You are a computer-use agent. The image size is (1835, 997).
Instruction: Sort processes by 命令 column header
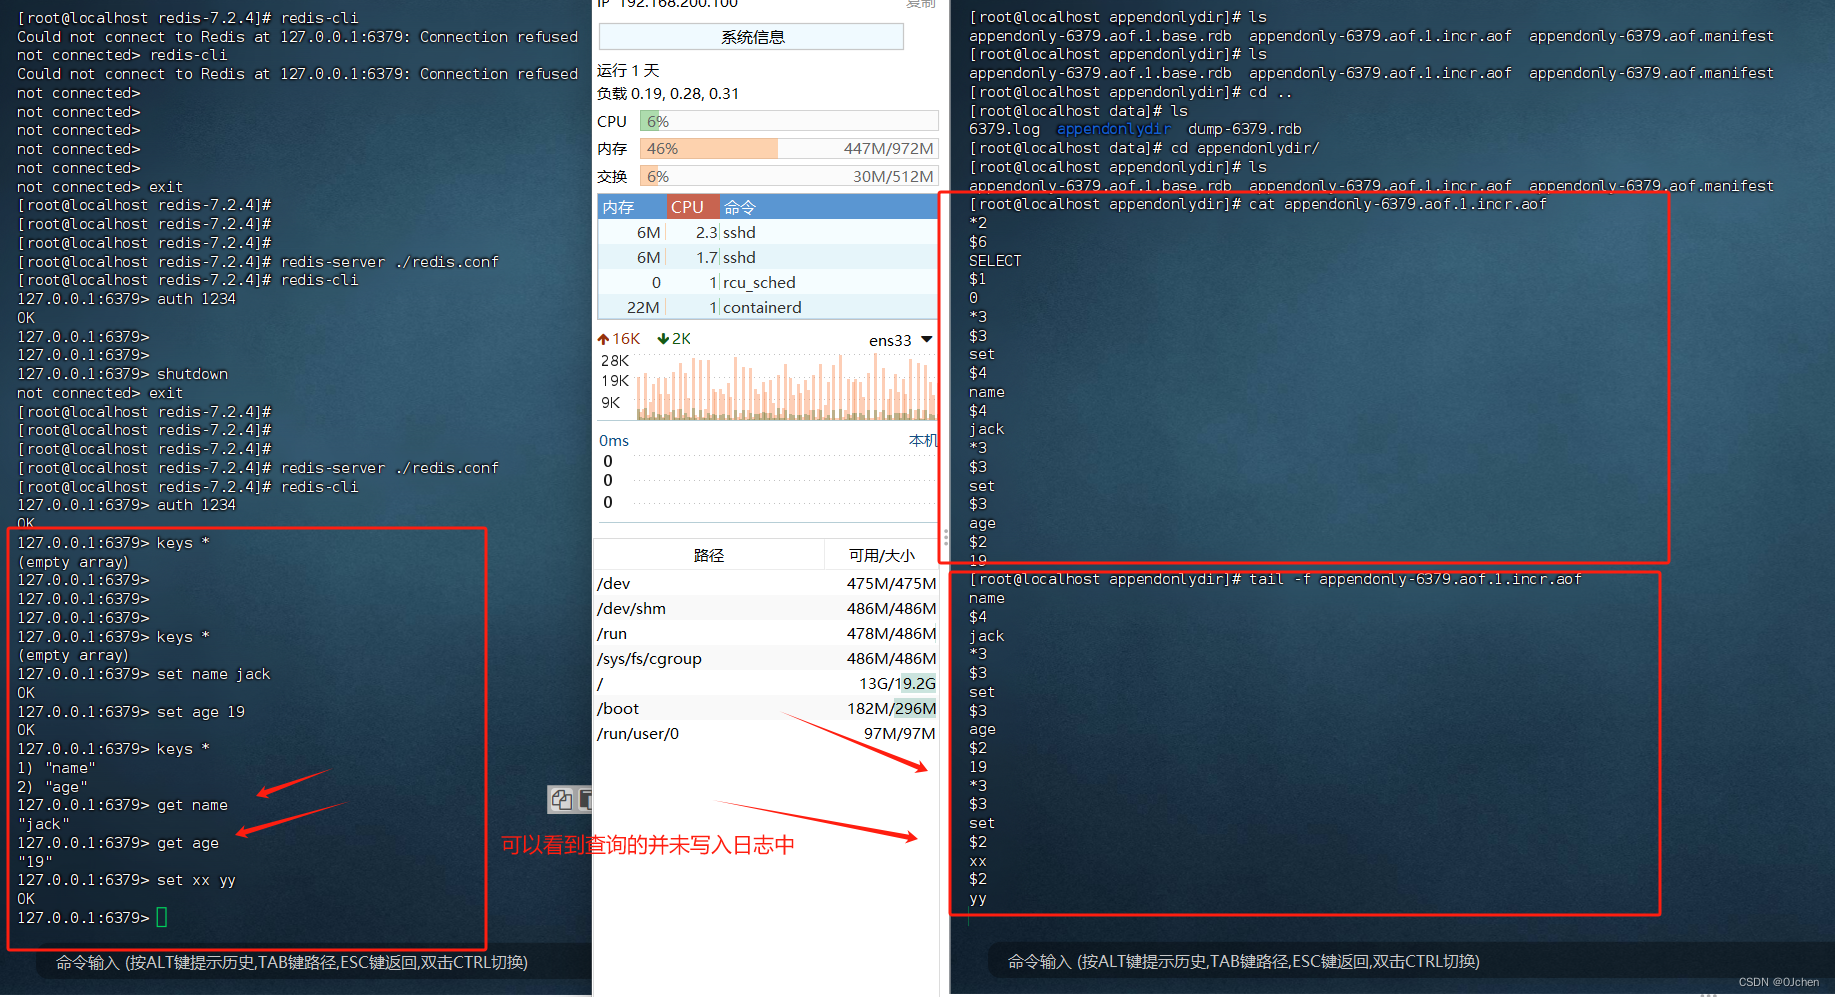(x=828, y=207)
